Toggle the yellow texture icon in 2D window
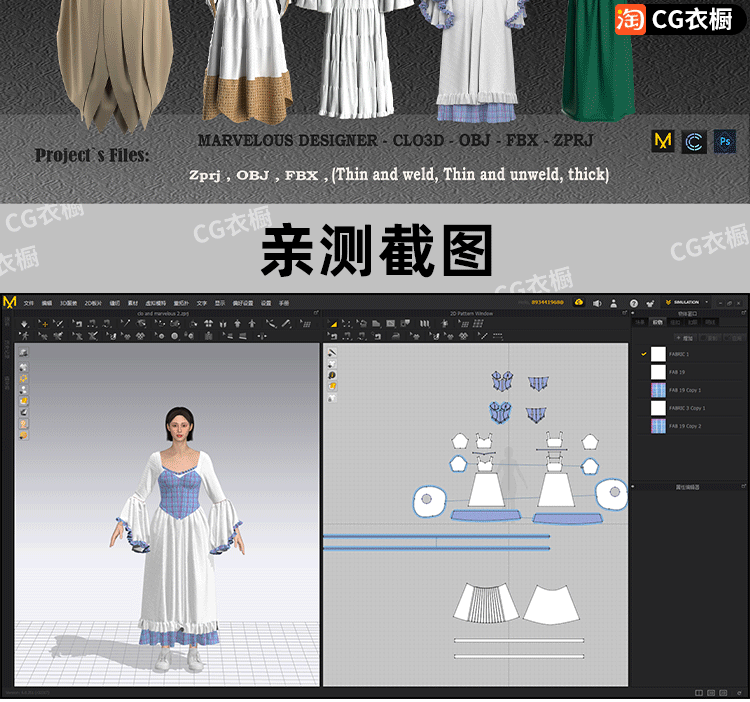The image size is (750, 702). [x=332, y=386]
